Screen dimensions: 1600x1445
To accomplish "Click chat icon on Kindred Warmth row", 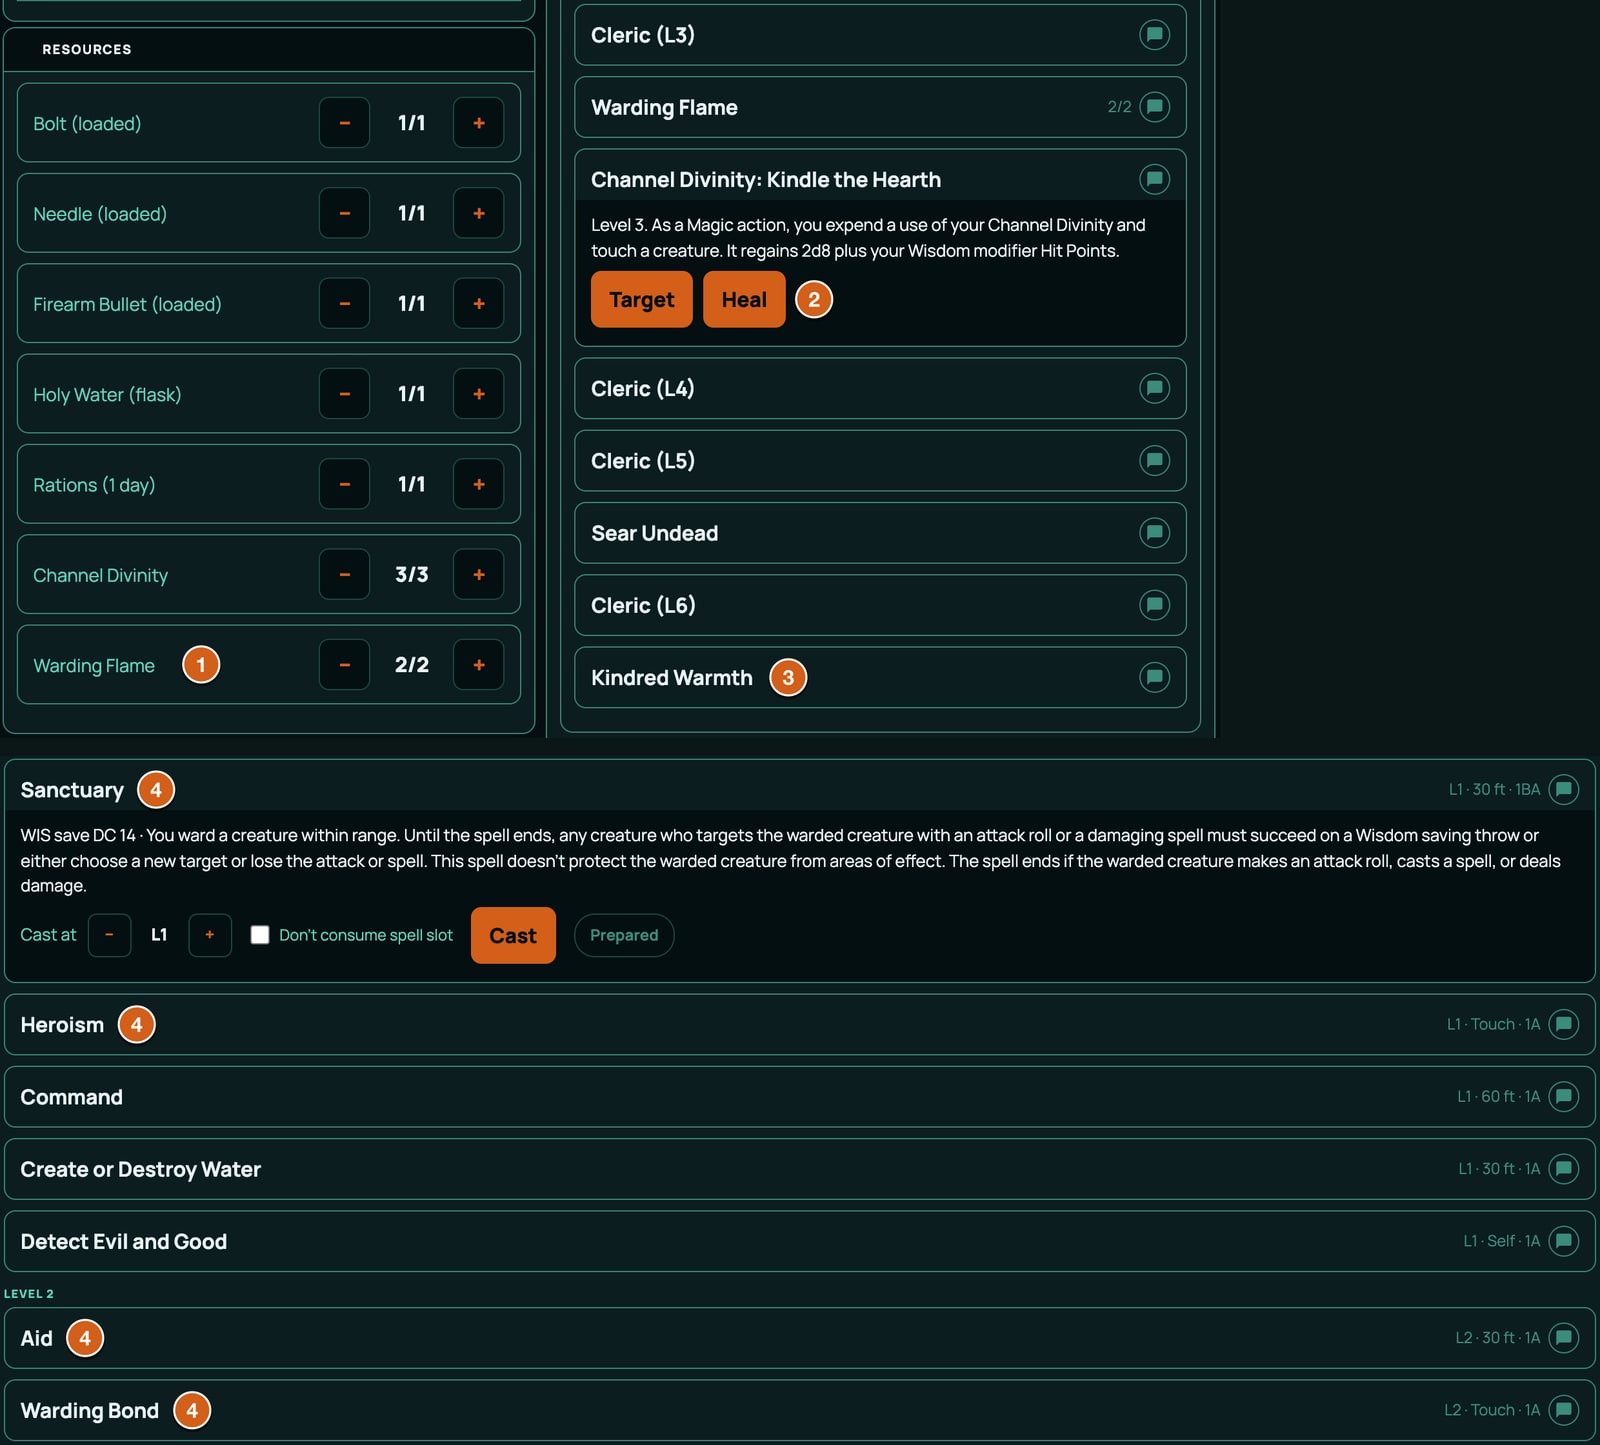I will (x=1154, y=677).
